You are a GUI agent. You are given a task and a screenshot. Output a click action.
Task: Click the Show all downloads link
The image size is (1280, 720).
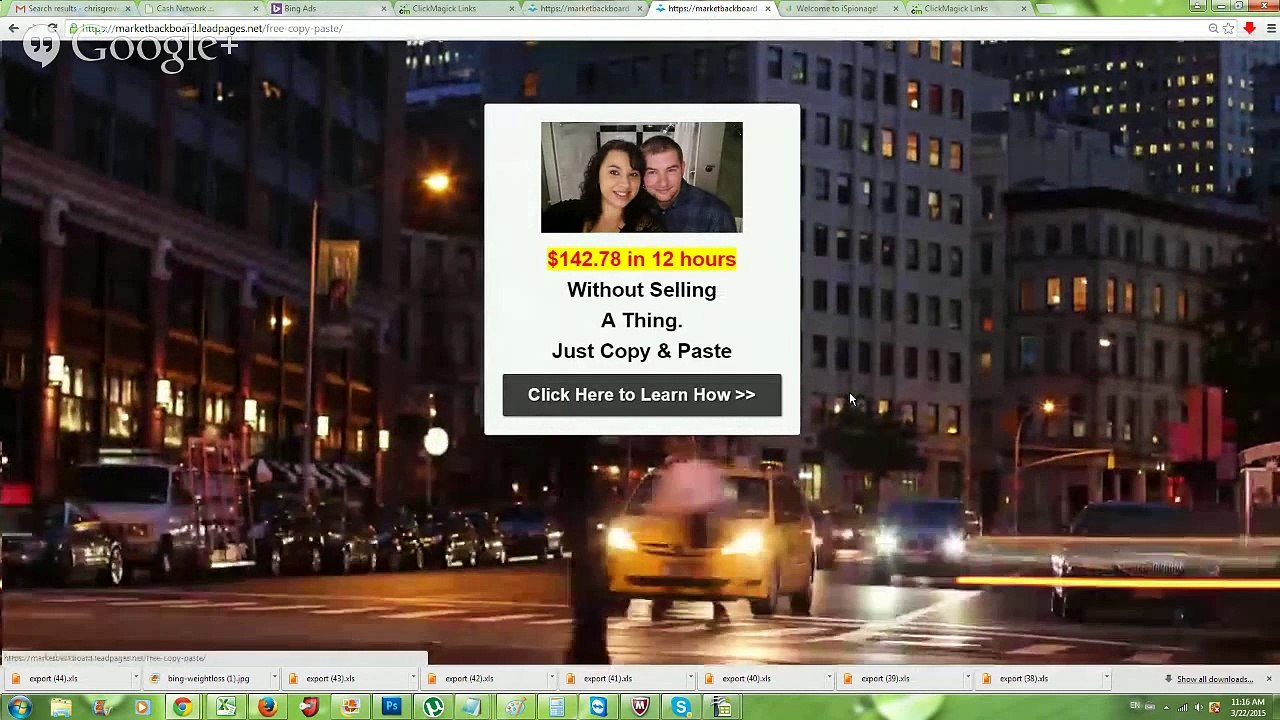[x=1214, y=679]
